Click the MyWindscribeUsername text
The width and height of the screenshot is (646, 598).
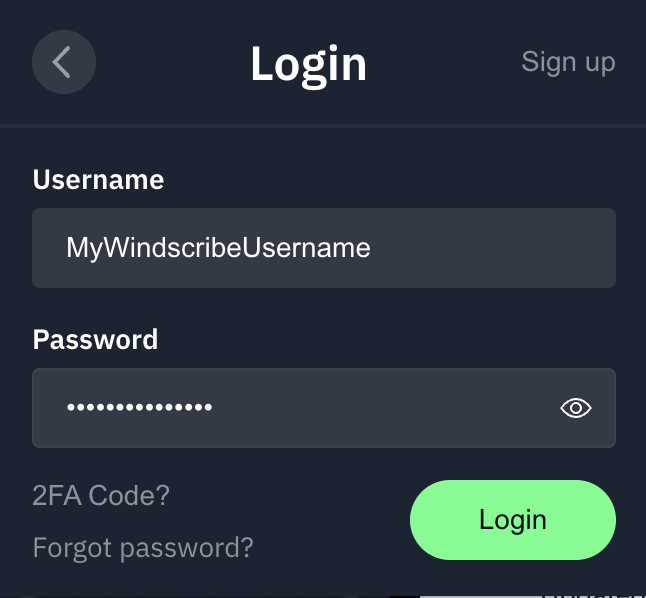tap(218, 248)
